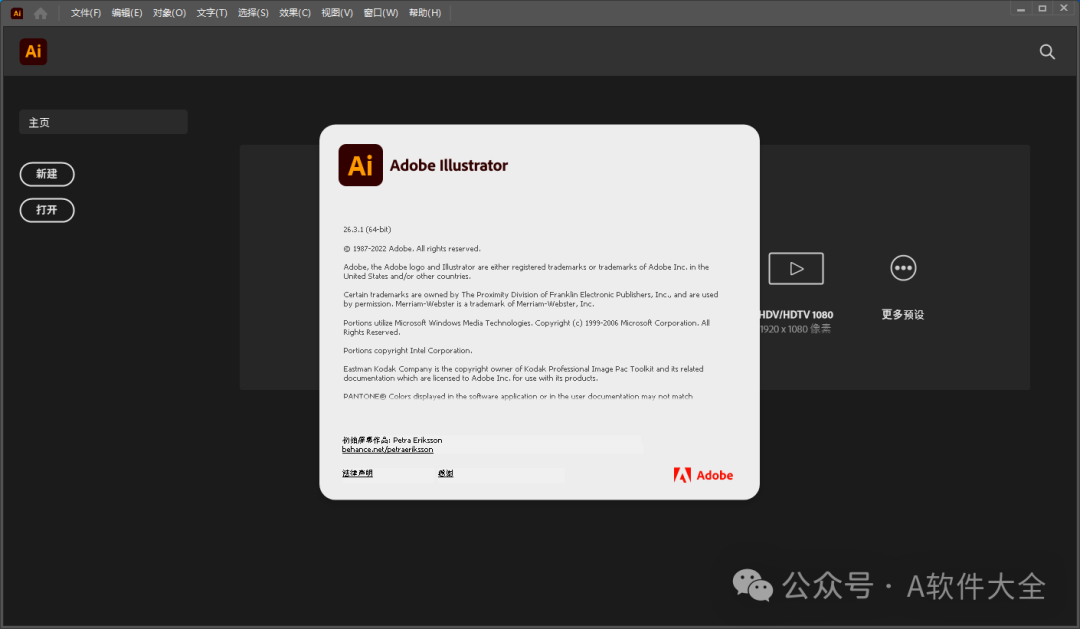Open the 文字(T) menu
1080x629 pixels.
tap(211, 13)
